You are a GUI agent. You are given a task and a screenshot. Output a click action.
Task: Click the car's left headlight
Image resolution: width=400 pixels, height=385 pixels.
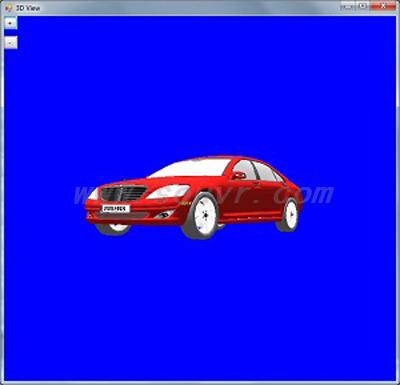pyautogui.click(x=168, y=192)
